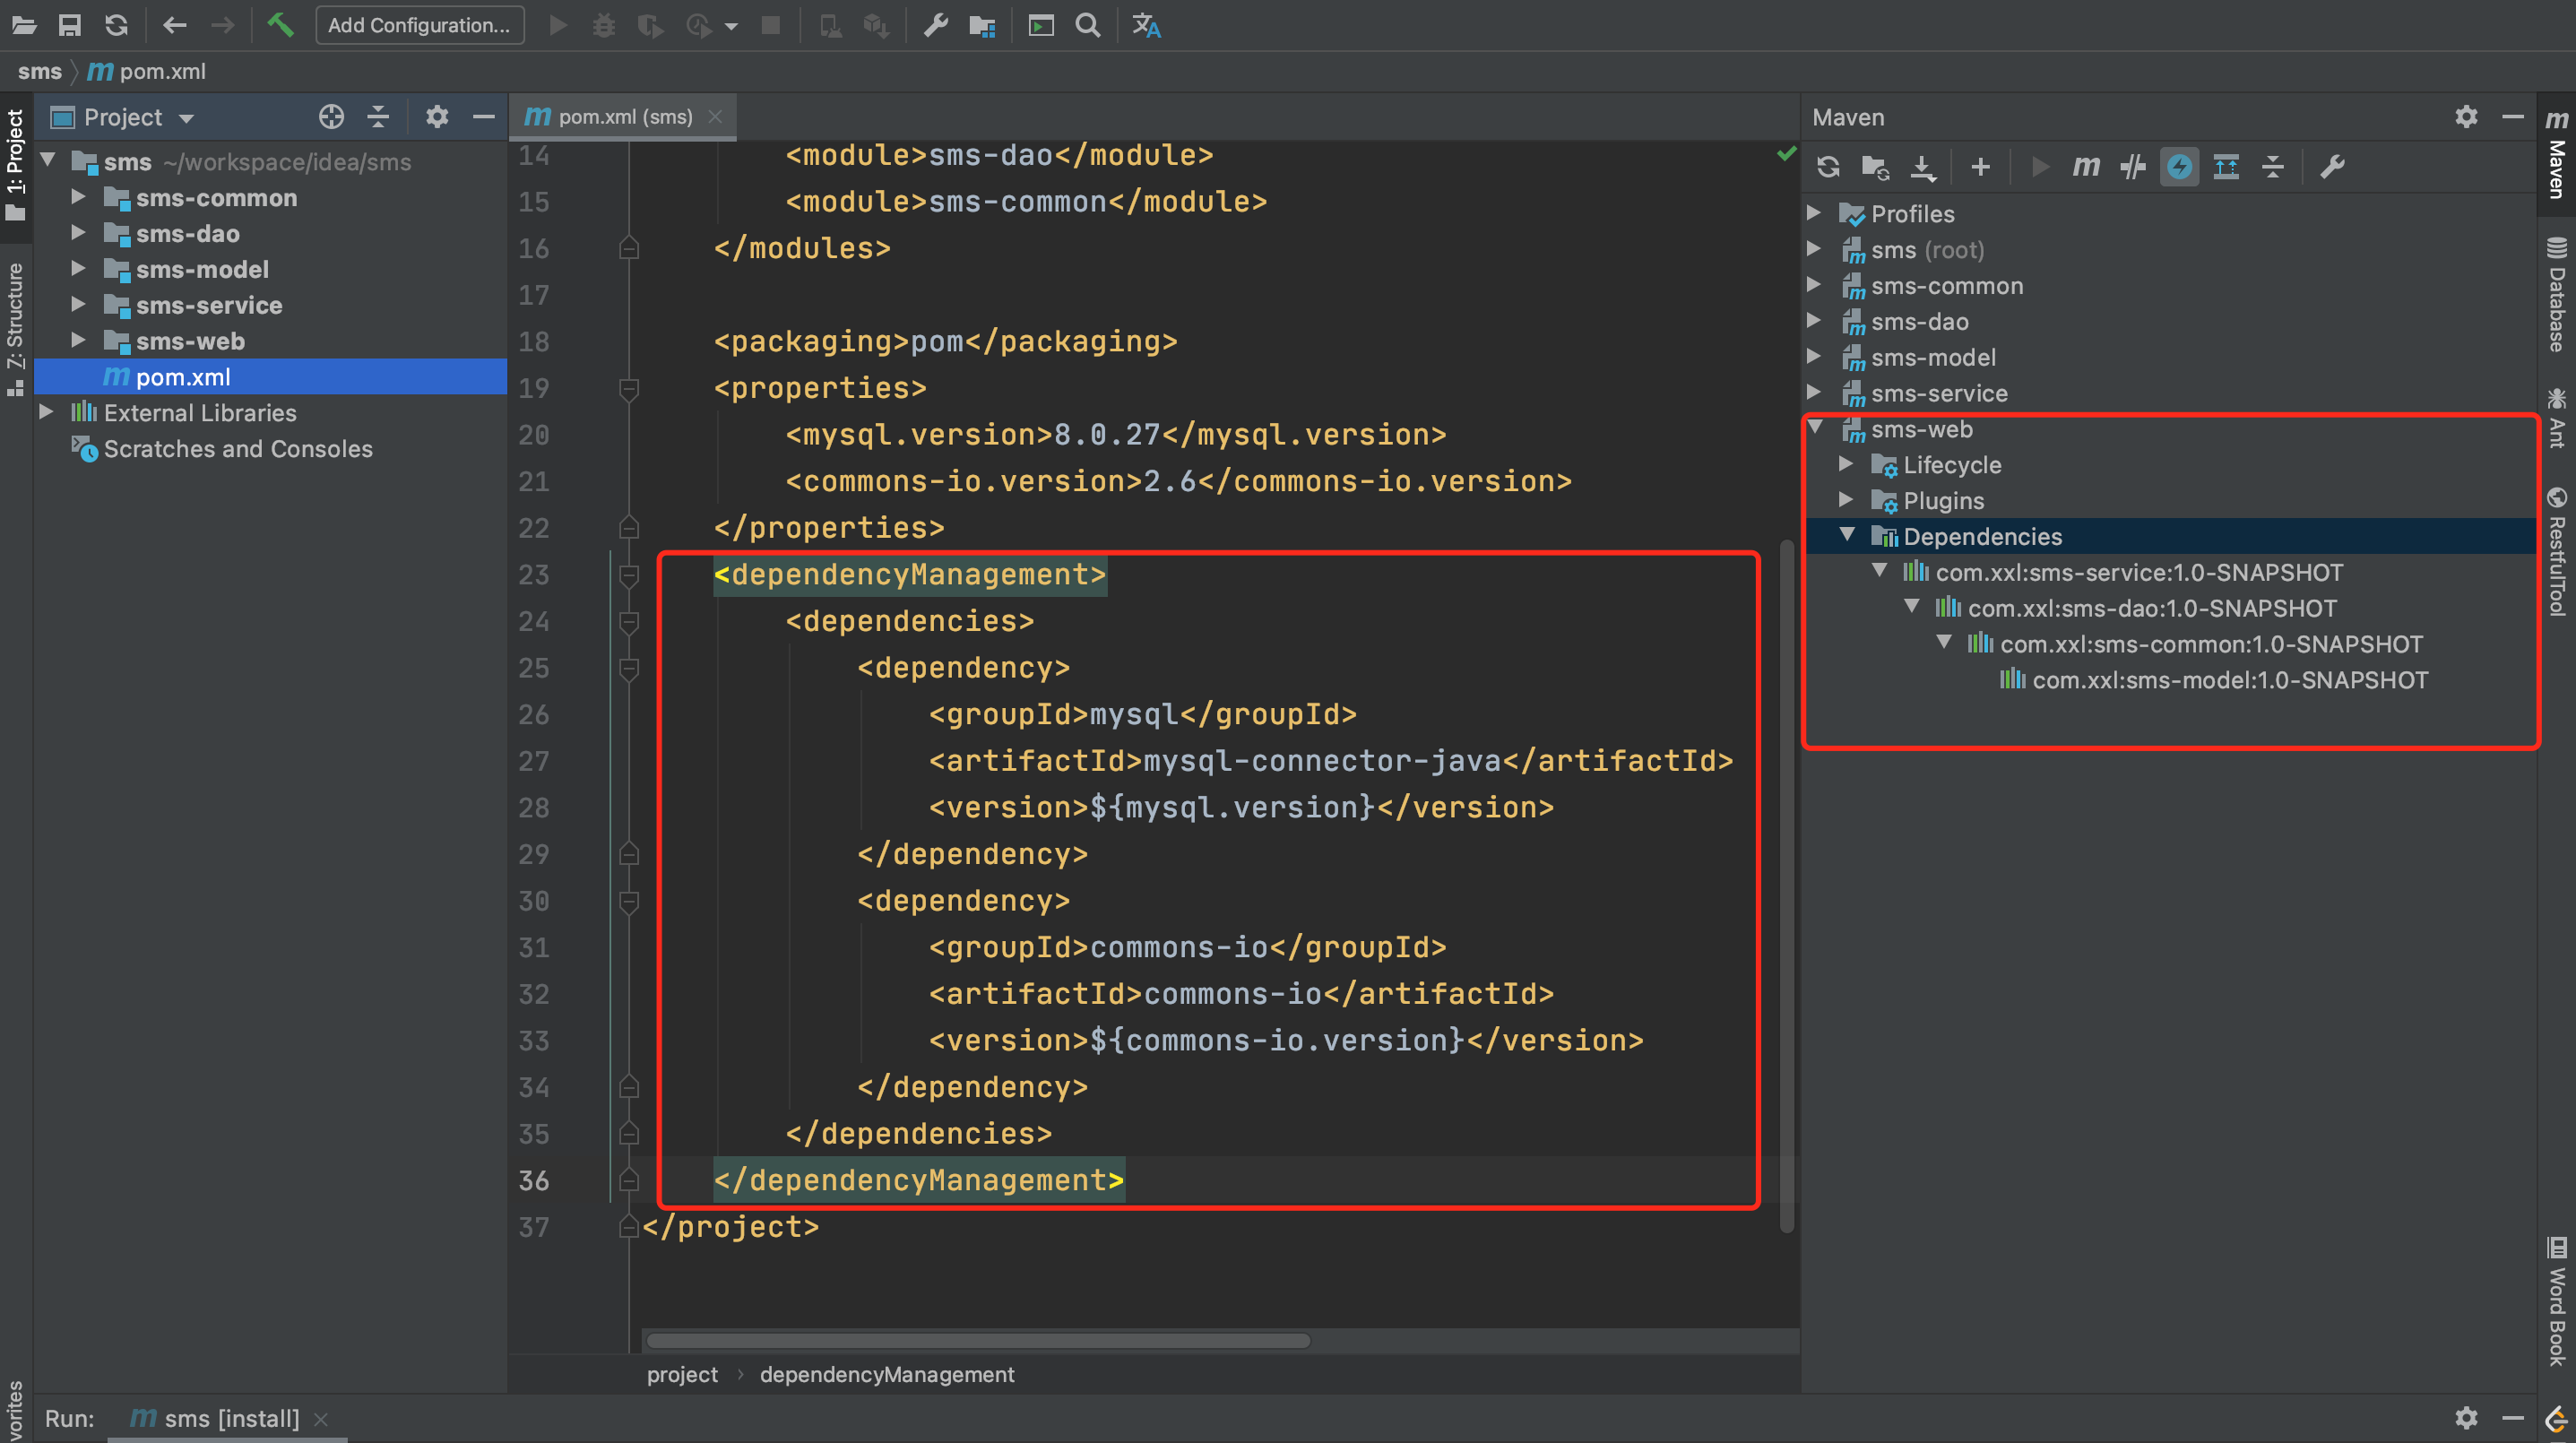Click the editor horizontal scrollbar

(x=977, y=1340)
